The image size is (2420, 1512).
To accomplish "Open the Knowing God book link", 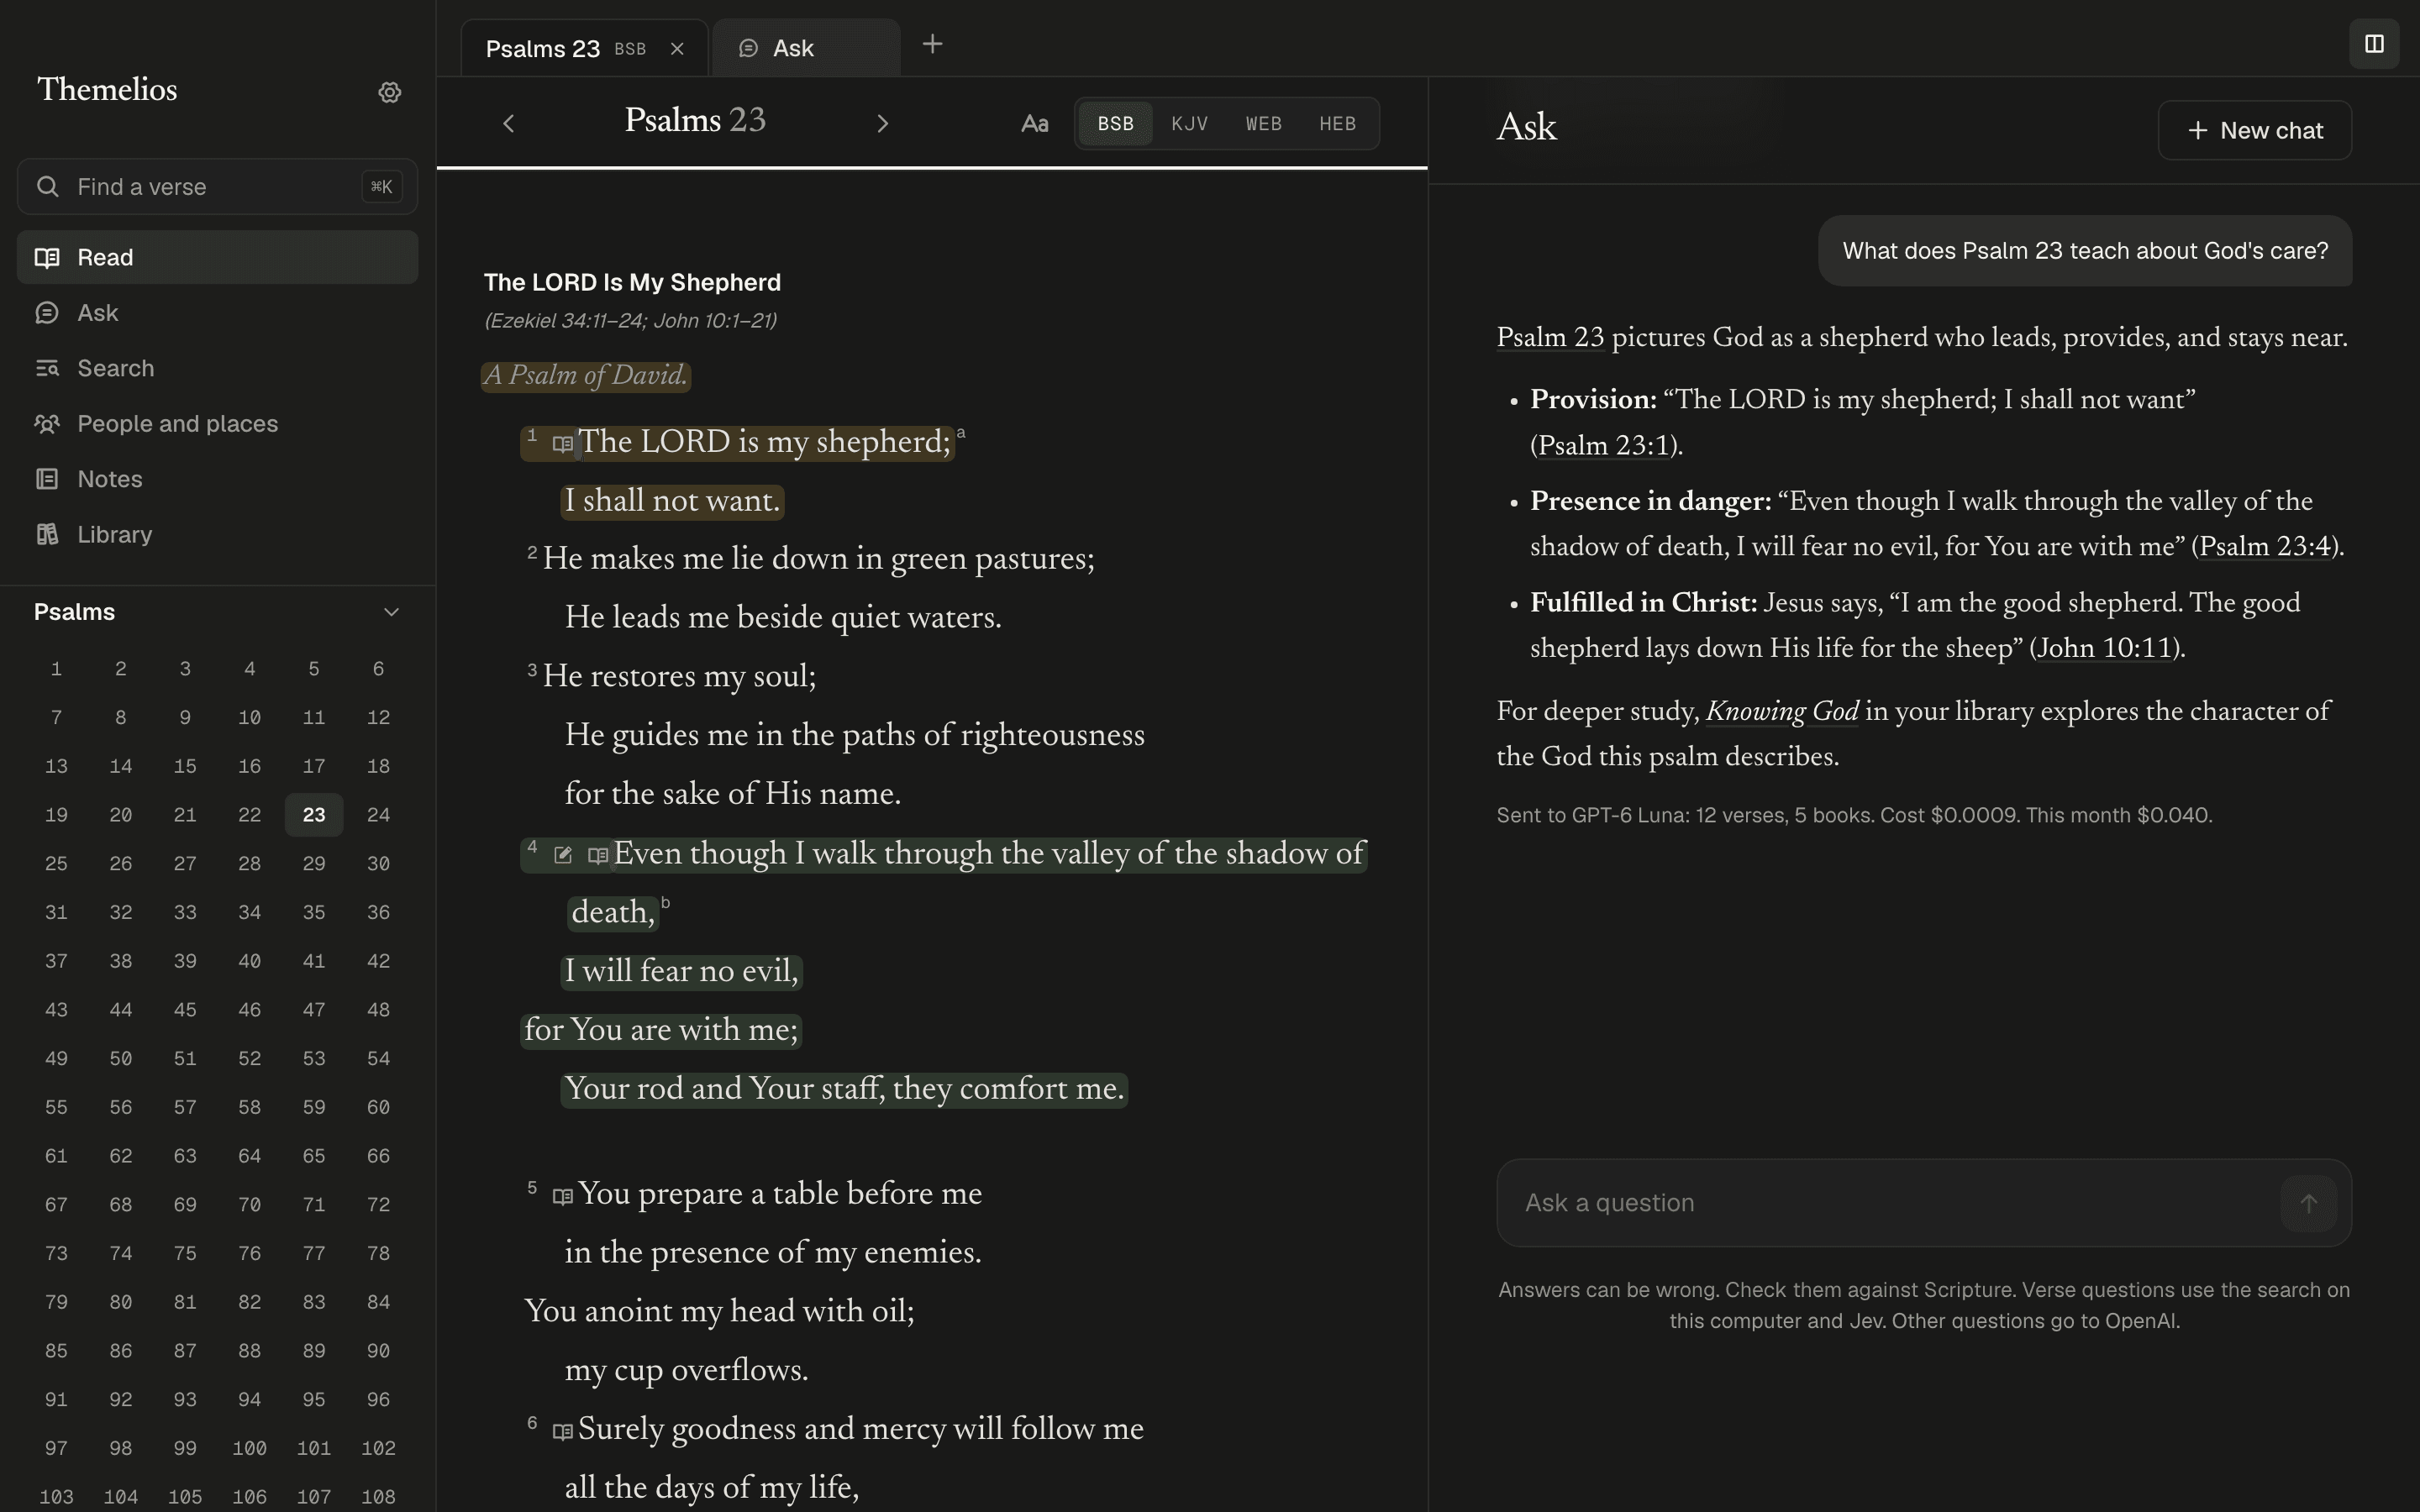I will [x=1782, y=712].
